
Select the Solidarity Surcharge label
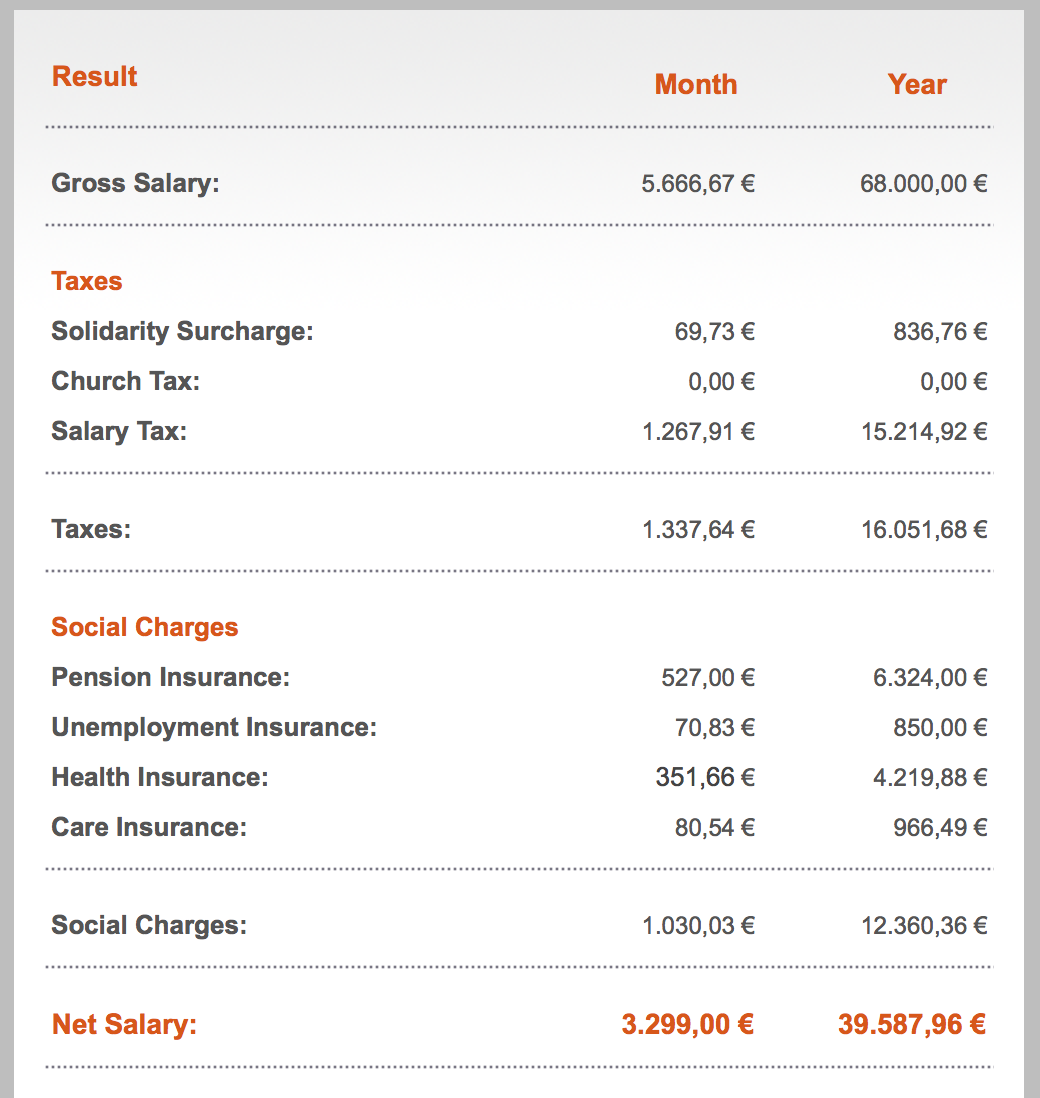click(182, 332)
